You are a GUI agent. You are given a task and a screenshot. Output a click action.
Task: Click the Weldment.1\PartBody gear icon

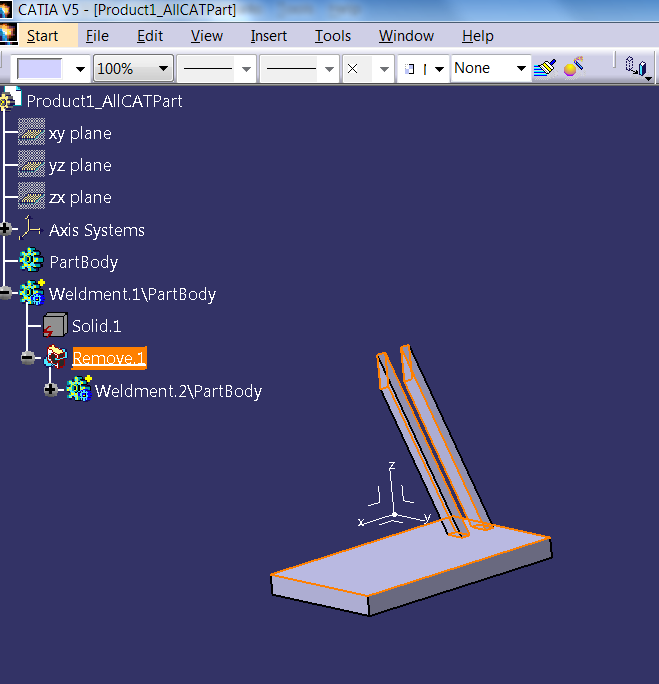pyautogui.click(x=32, y=292)
